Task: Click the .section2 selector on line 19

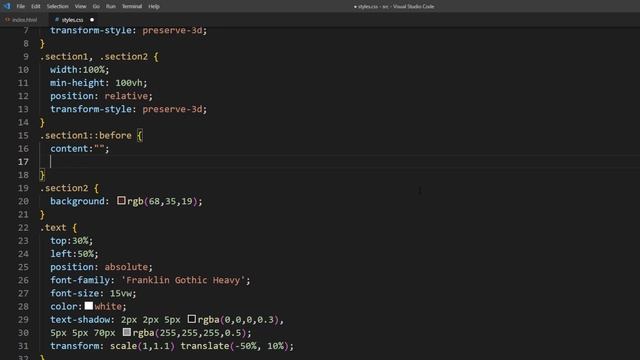Action: (x=64, y=188)
